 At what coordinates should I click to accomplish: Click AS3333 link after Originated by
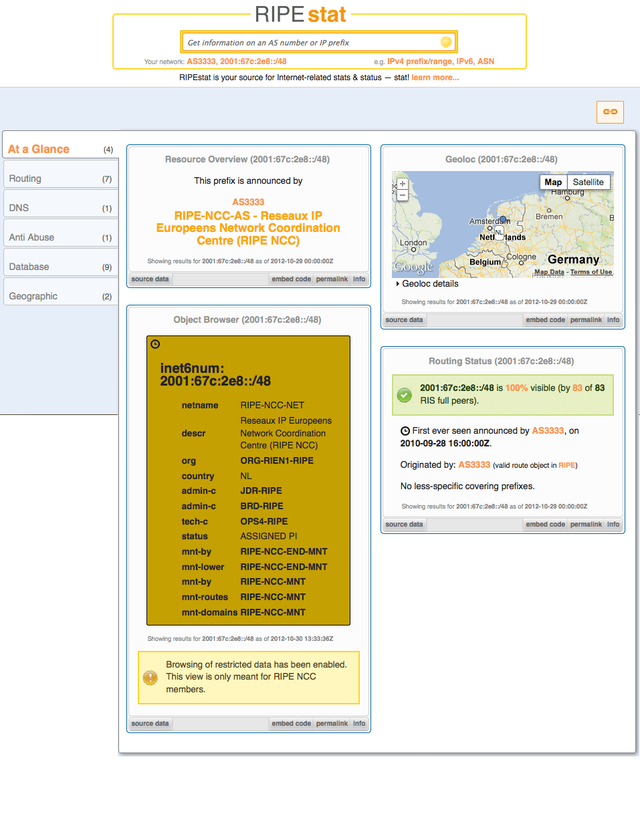click(x=474, y=465)
